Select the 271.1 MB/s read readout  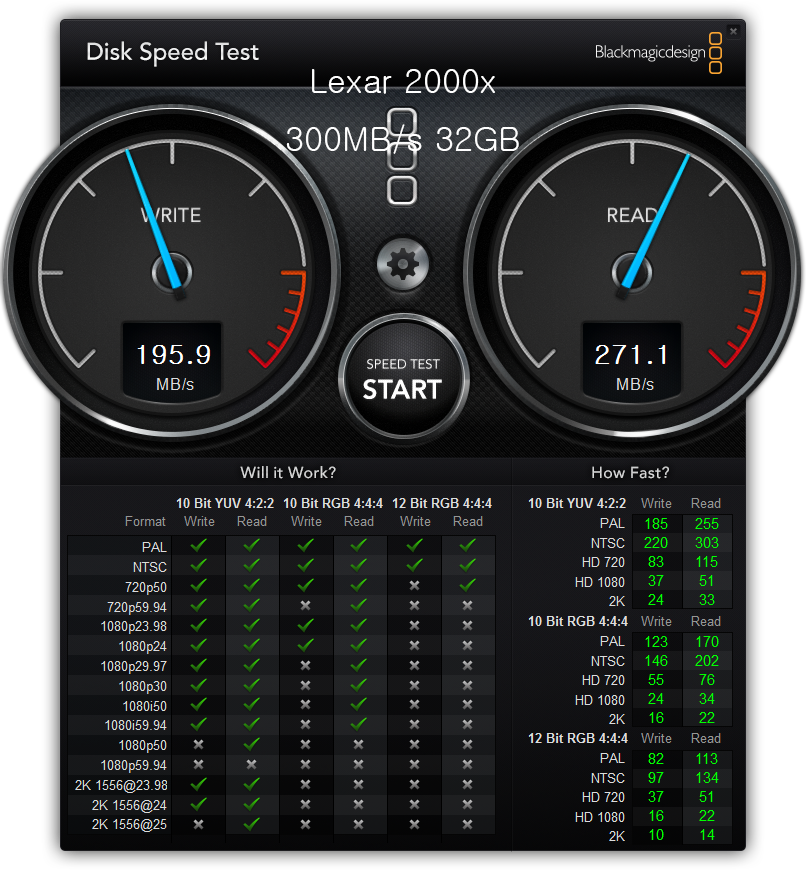632,356
